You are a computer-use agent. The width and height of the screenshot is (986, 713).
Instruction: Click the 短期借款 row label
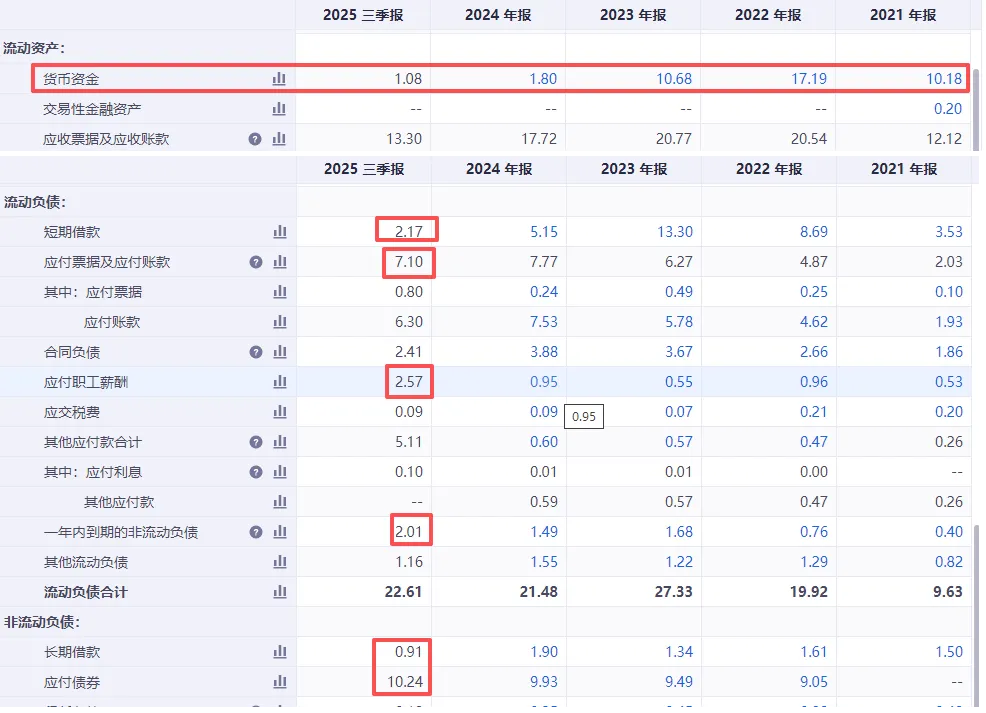point(72,232)
